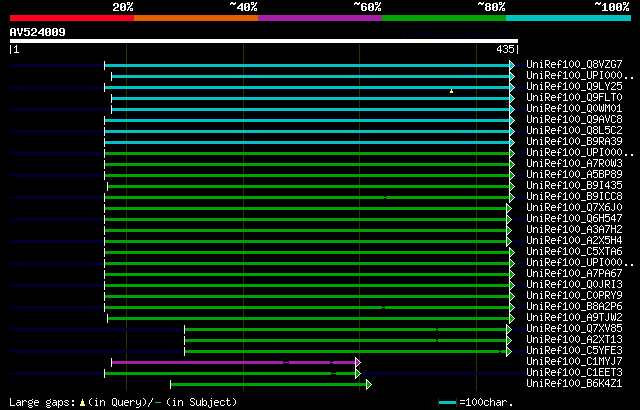Select the UniRef100_B9RA39 label
Viewport: 640px width, 410px height.
[574, 142]
